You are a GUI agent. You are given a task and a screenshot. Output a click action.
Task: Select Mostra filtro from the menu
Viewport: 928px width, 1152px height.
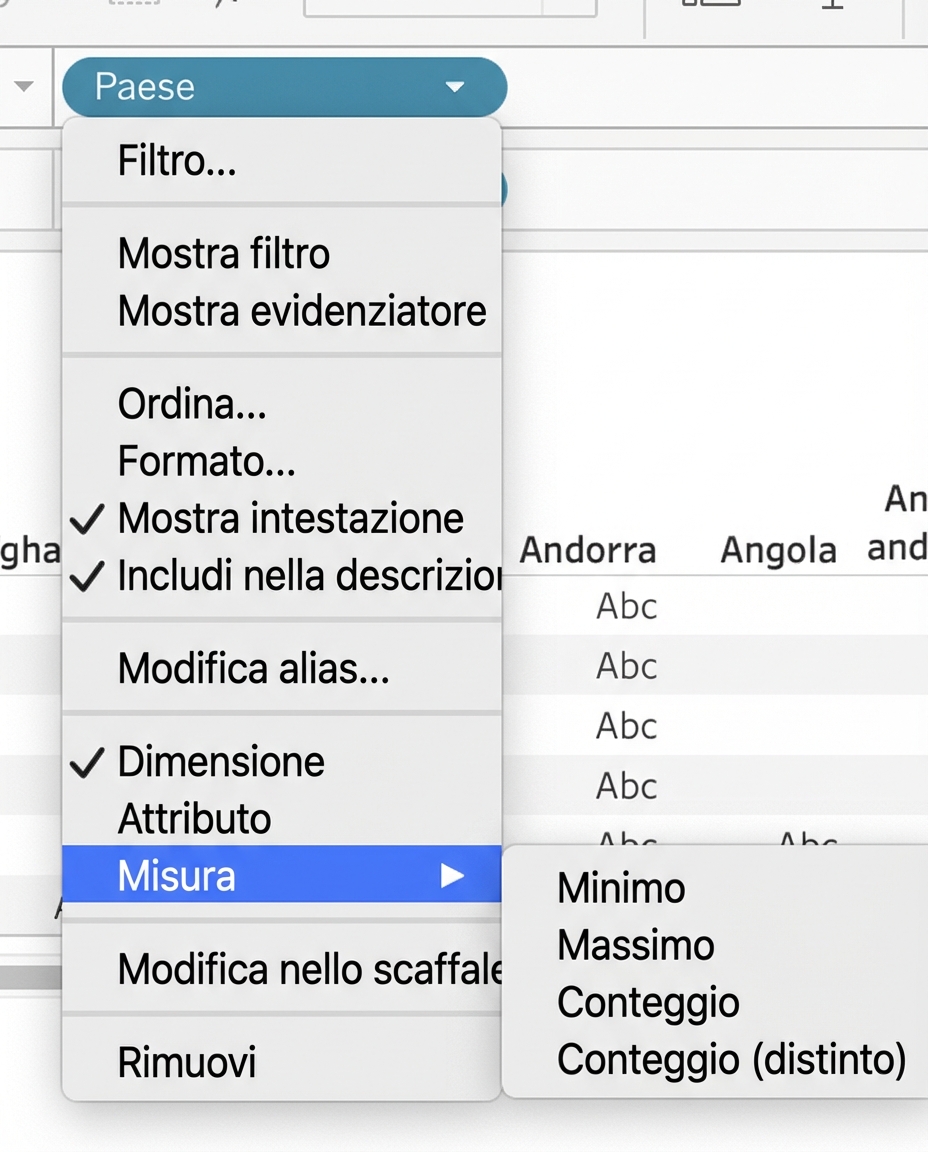224,253
